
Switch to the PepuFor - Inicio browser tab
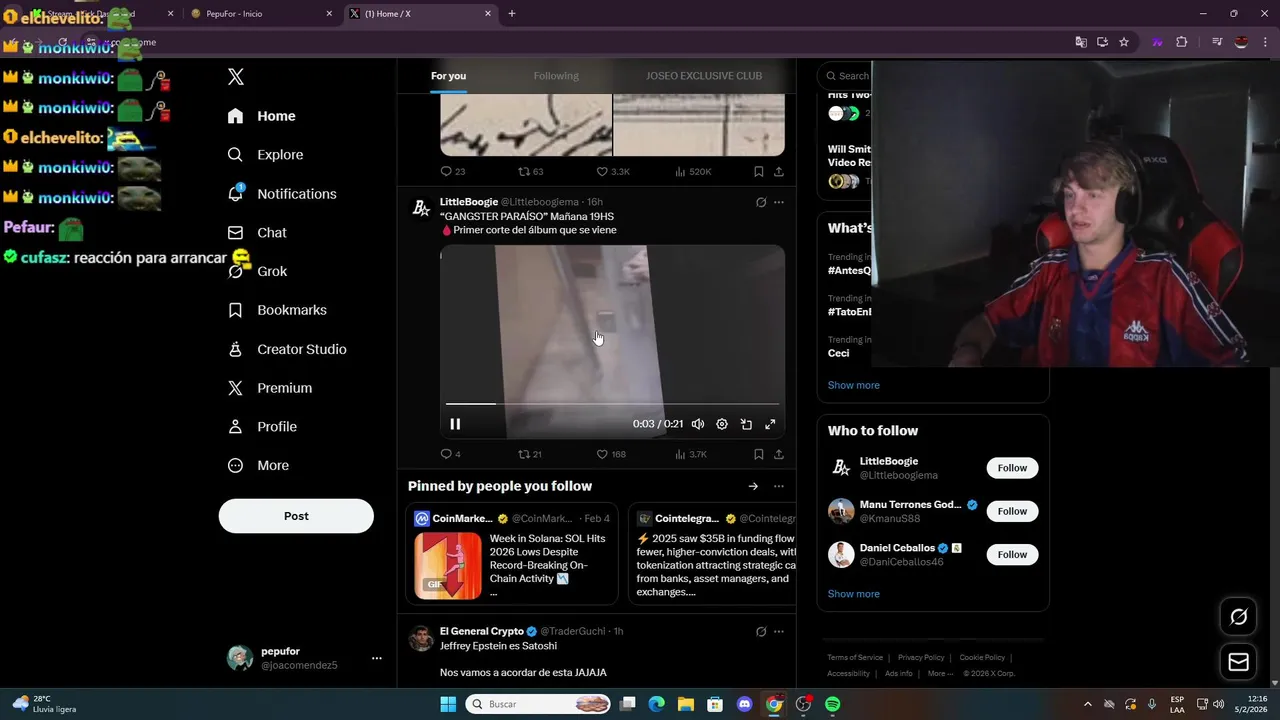pos(261,14)
